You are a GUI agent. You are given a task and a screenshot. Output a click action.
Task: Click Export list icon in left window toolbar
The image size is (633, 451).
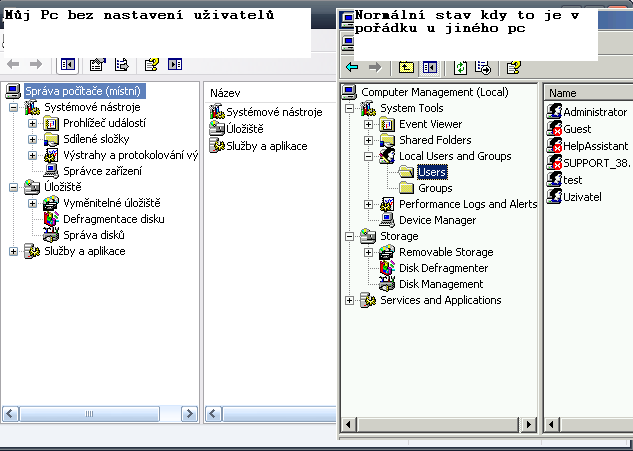click(122, 64)
